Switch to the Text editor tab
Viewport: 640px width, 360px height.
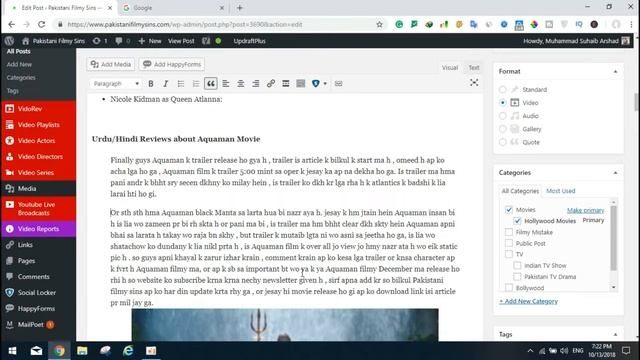coord(473,68)
